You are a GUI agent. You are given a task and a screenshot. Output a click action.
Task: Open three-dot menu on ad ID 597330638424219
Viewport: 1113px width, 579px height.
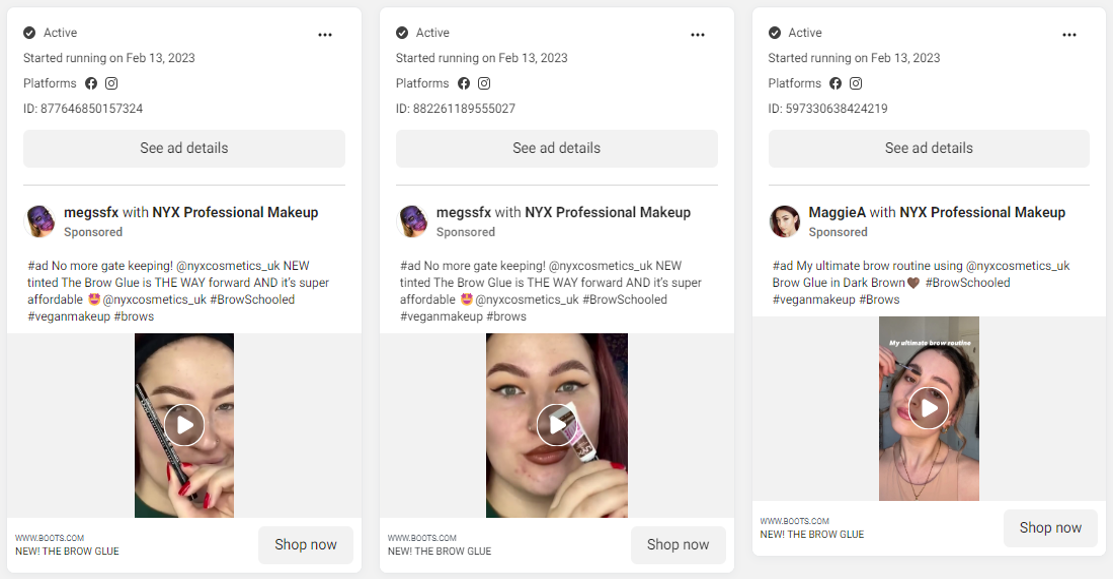point(1070,35)
